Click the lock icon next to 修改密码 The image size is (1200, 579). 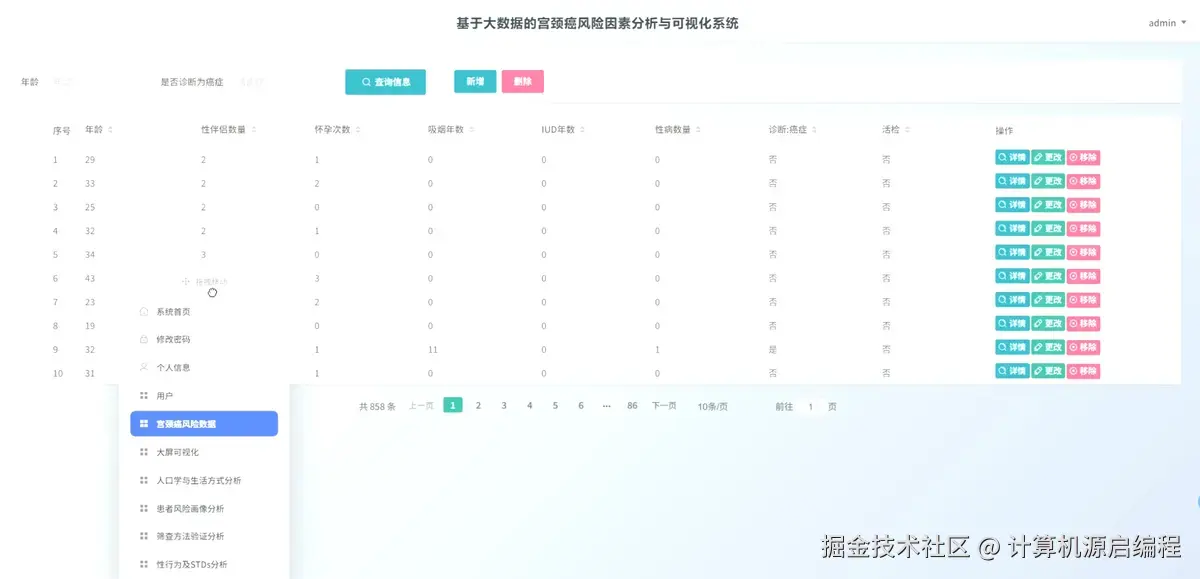(x=144, y=338)
